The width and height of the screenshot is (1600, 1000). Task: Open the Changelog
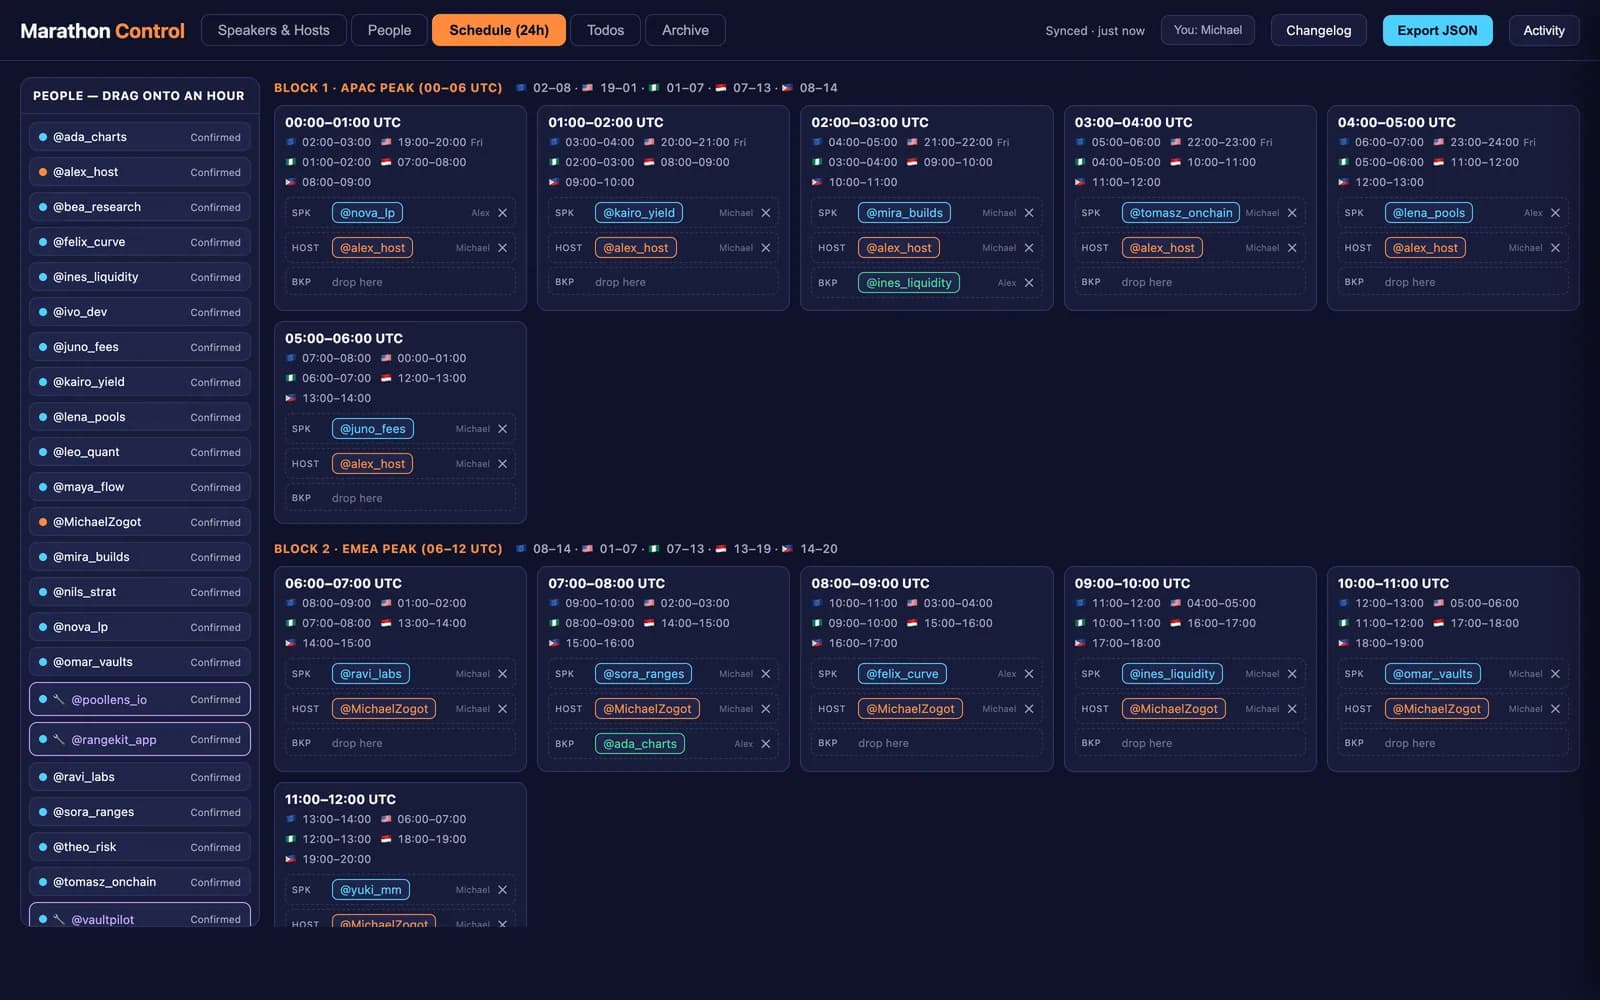1318,30
